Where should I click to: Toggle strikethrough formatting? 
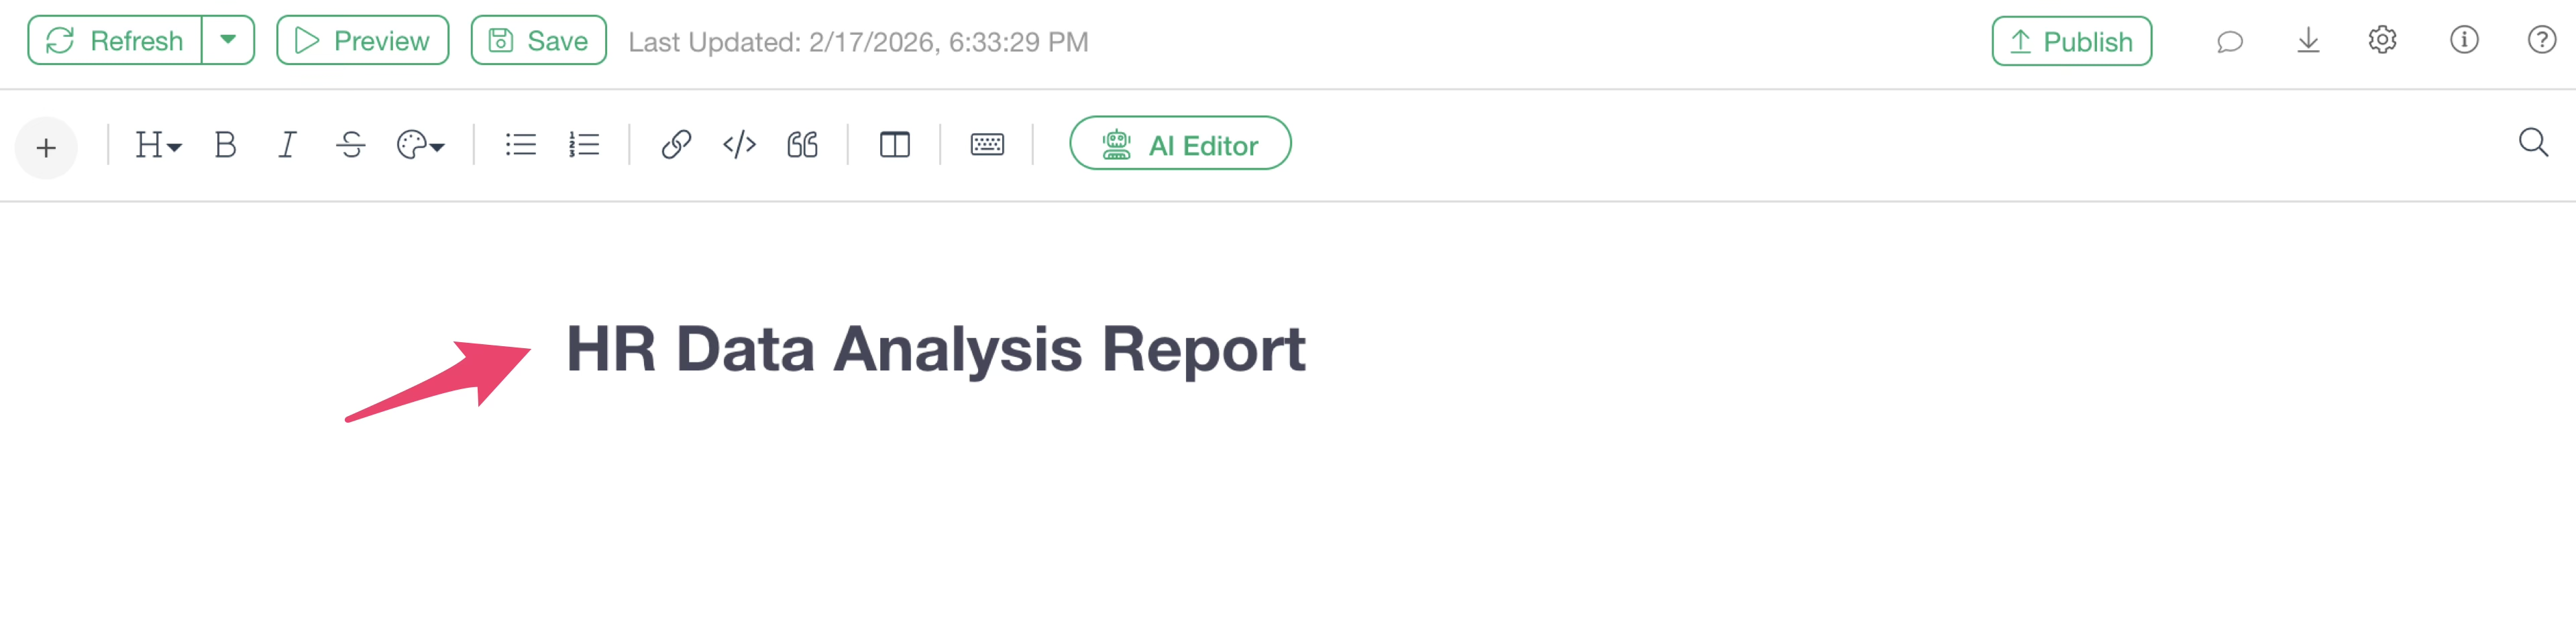pos(350,145)
